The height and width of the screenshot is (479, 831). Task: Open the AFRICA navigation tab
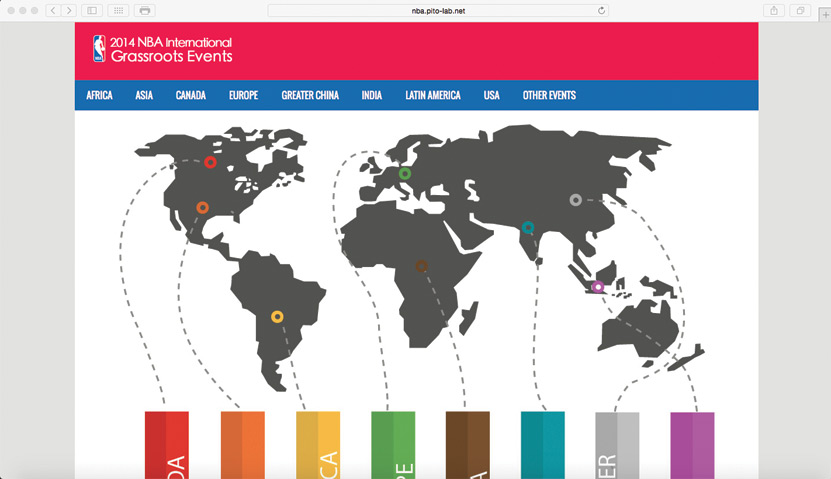click(99, 96)
